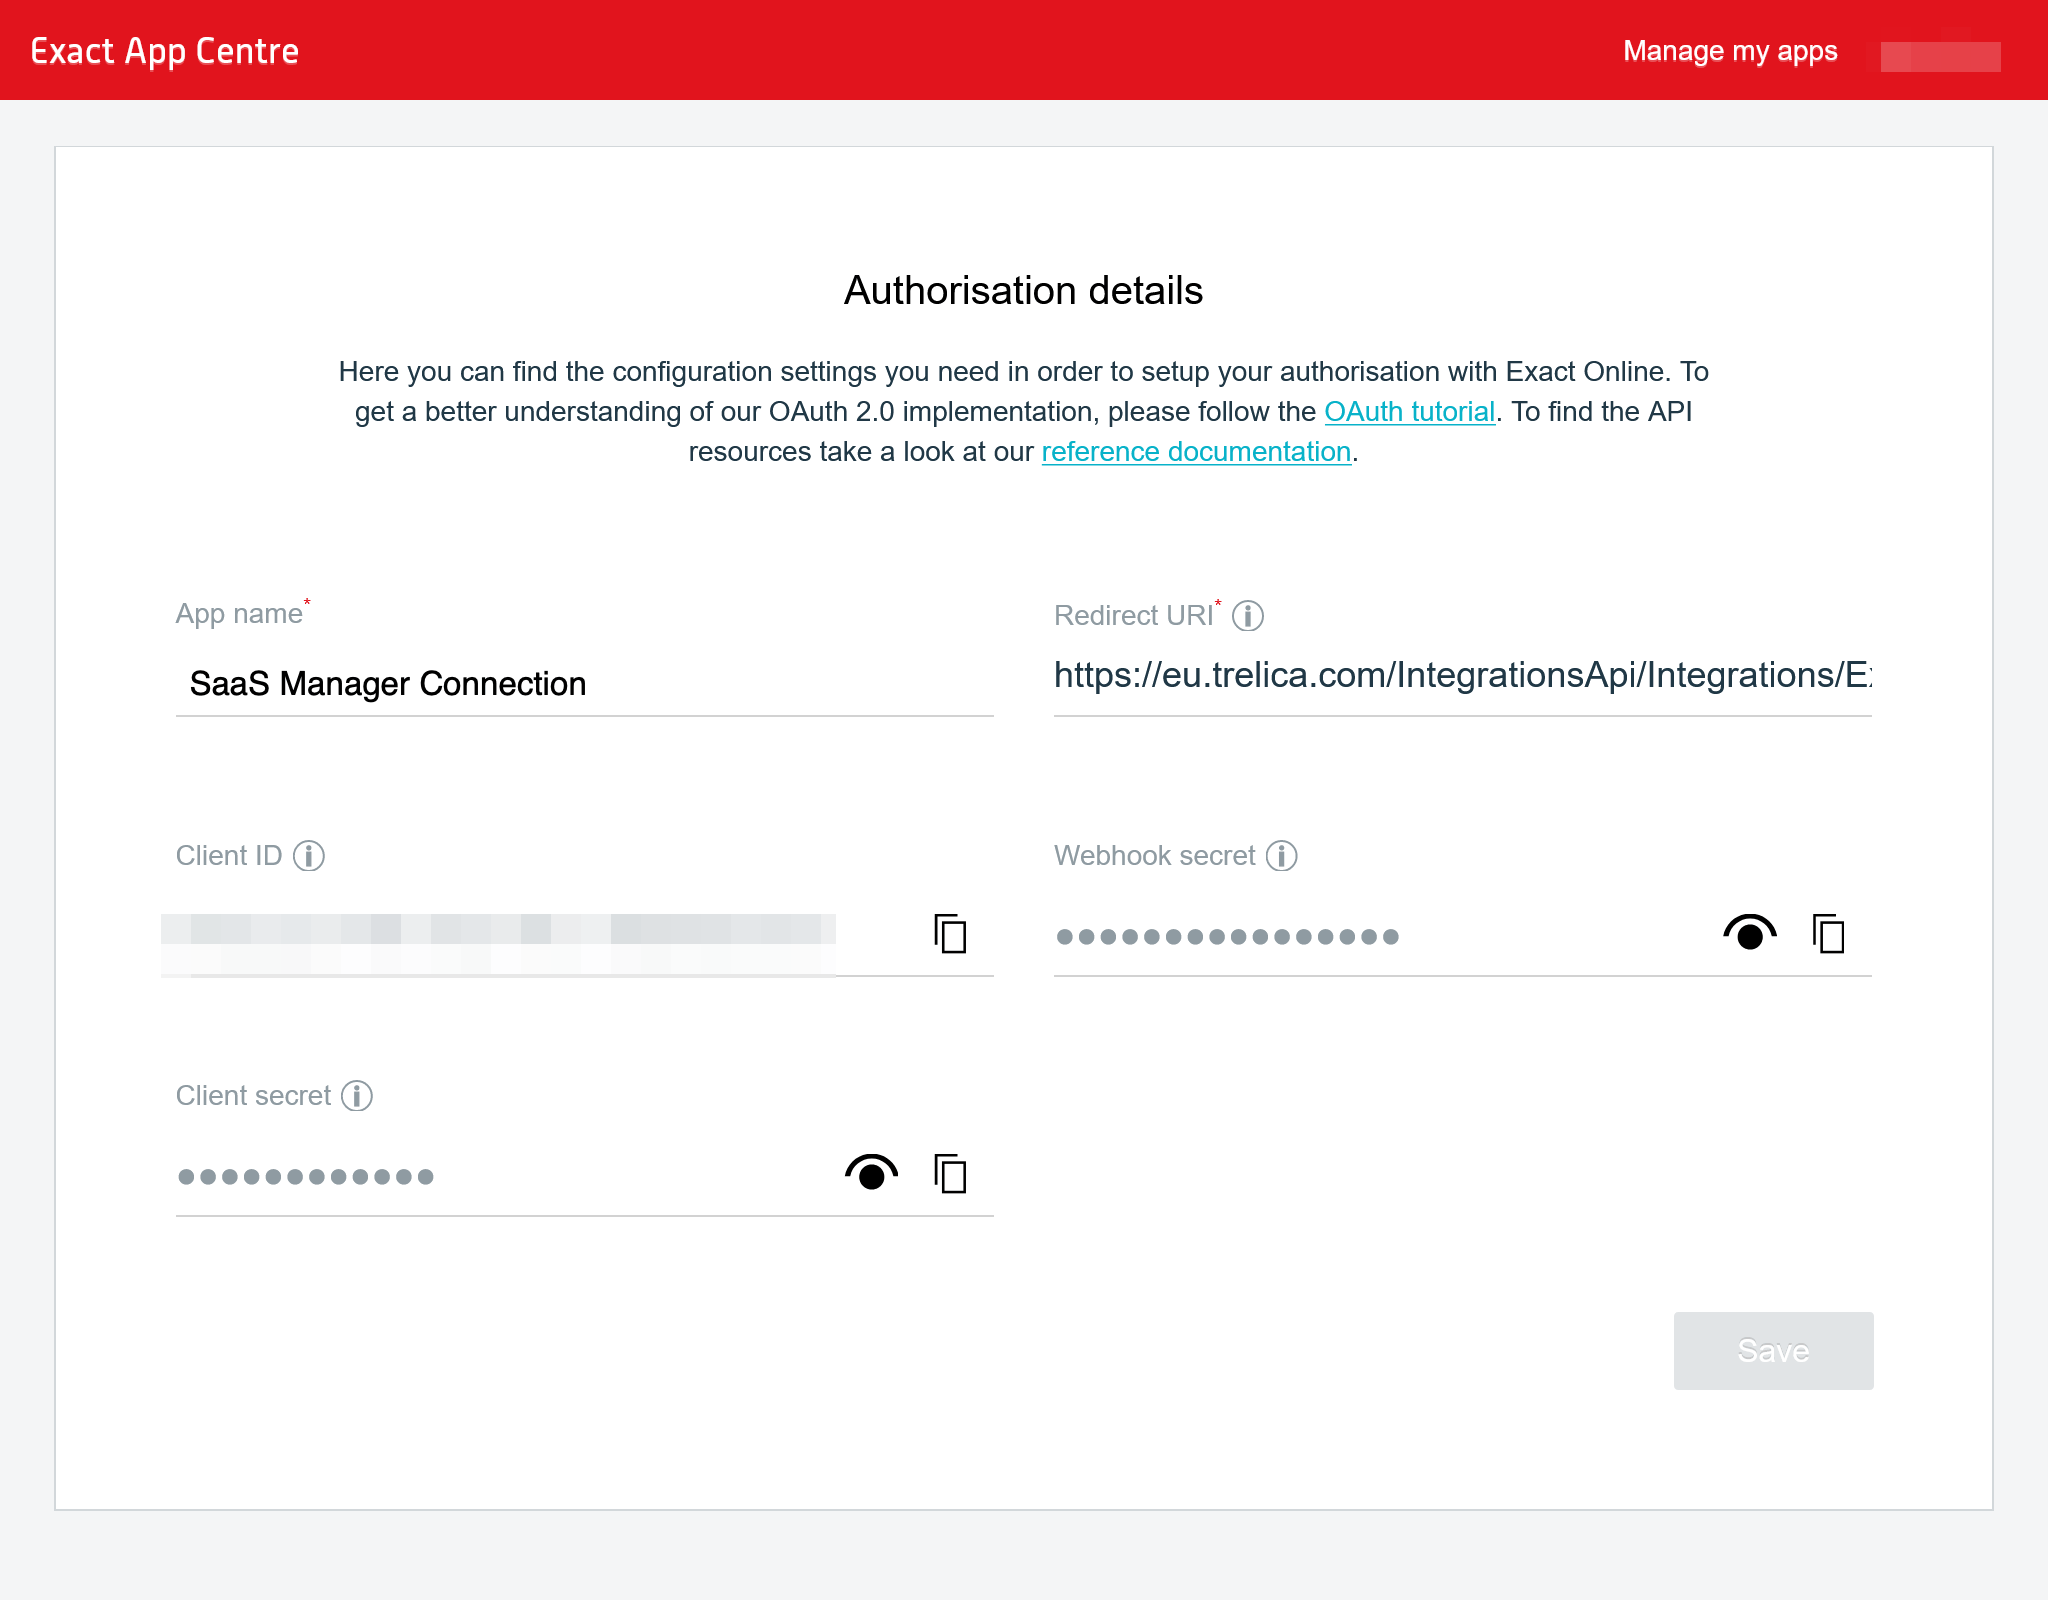
Task: Copy the Client ID value
Action: (x=950, y=934)
